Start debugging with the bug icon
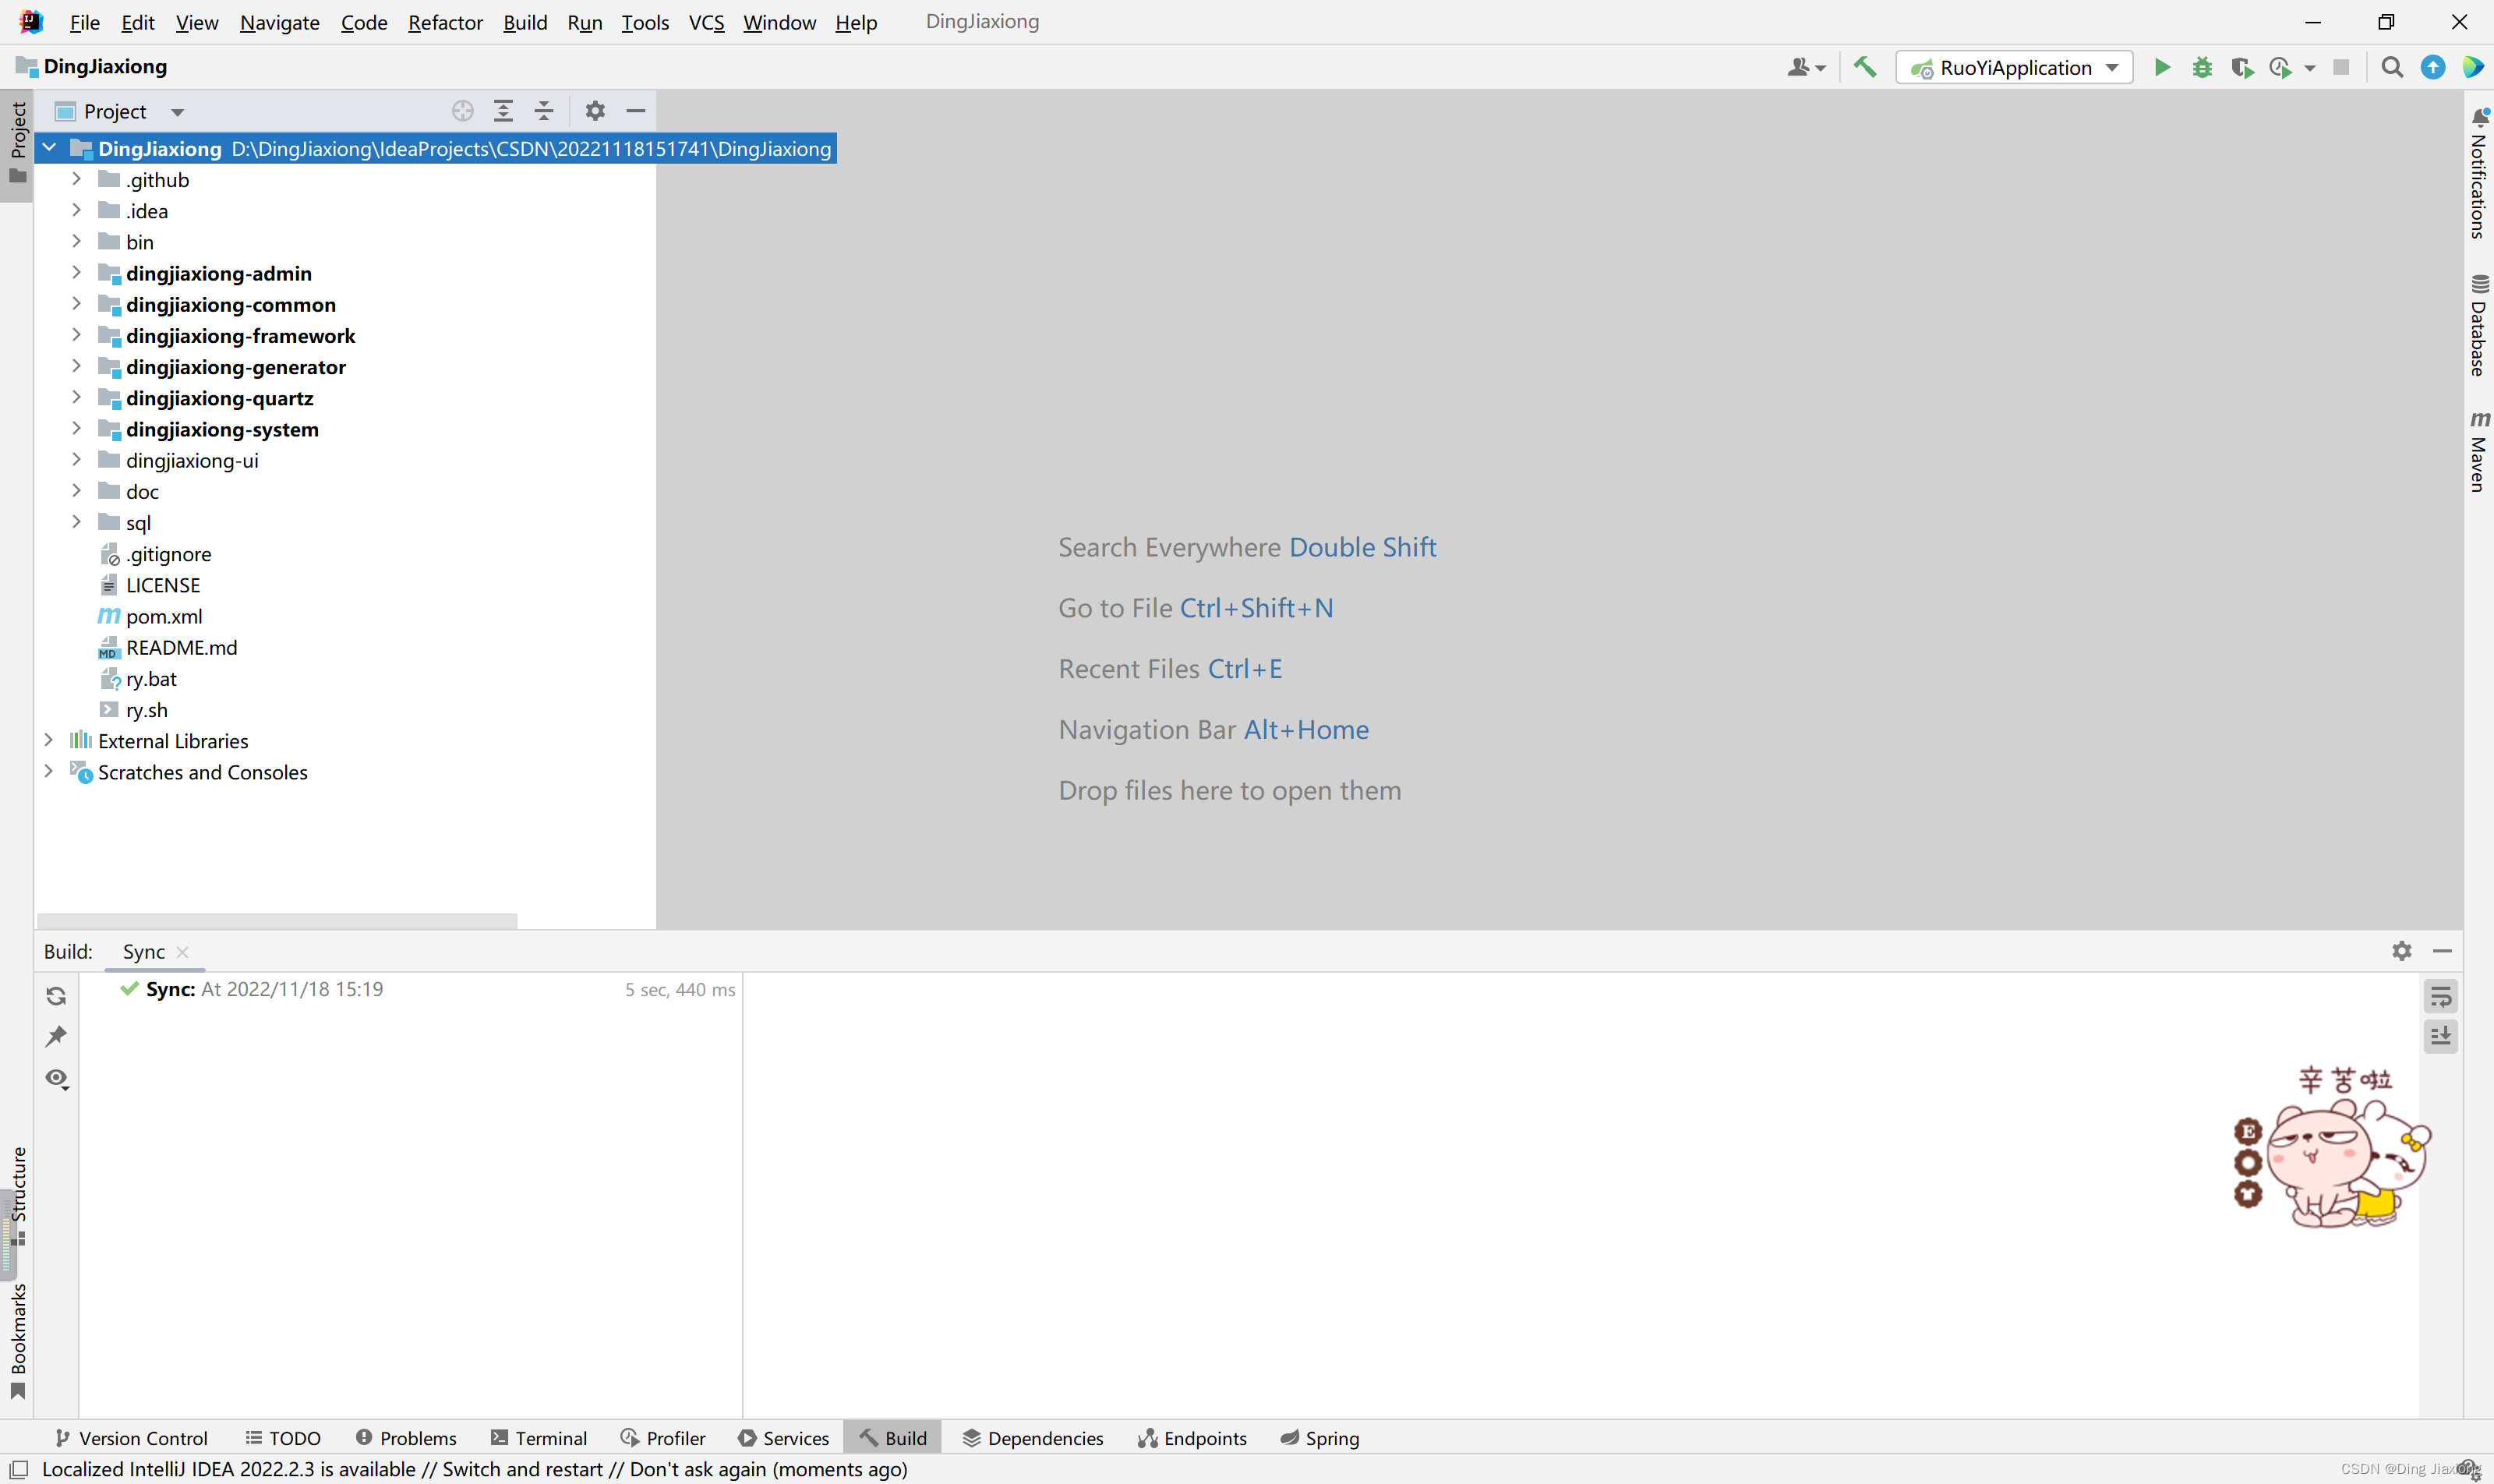 2202,67
